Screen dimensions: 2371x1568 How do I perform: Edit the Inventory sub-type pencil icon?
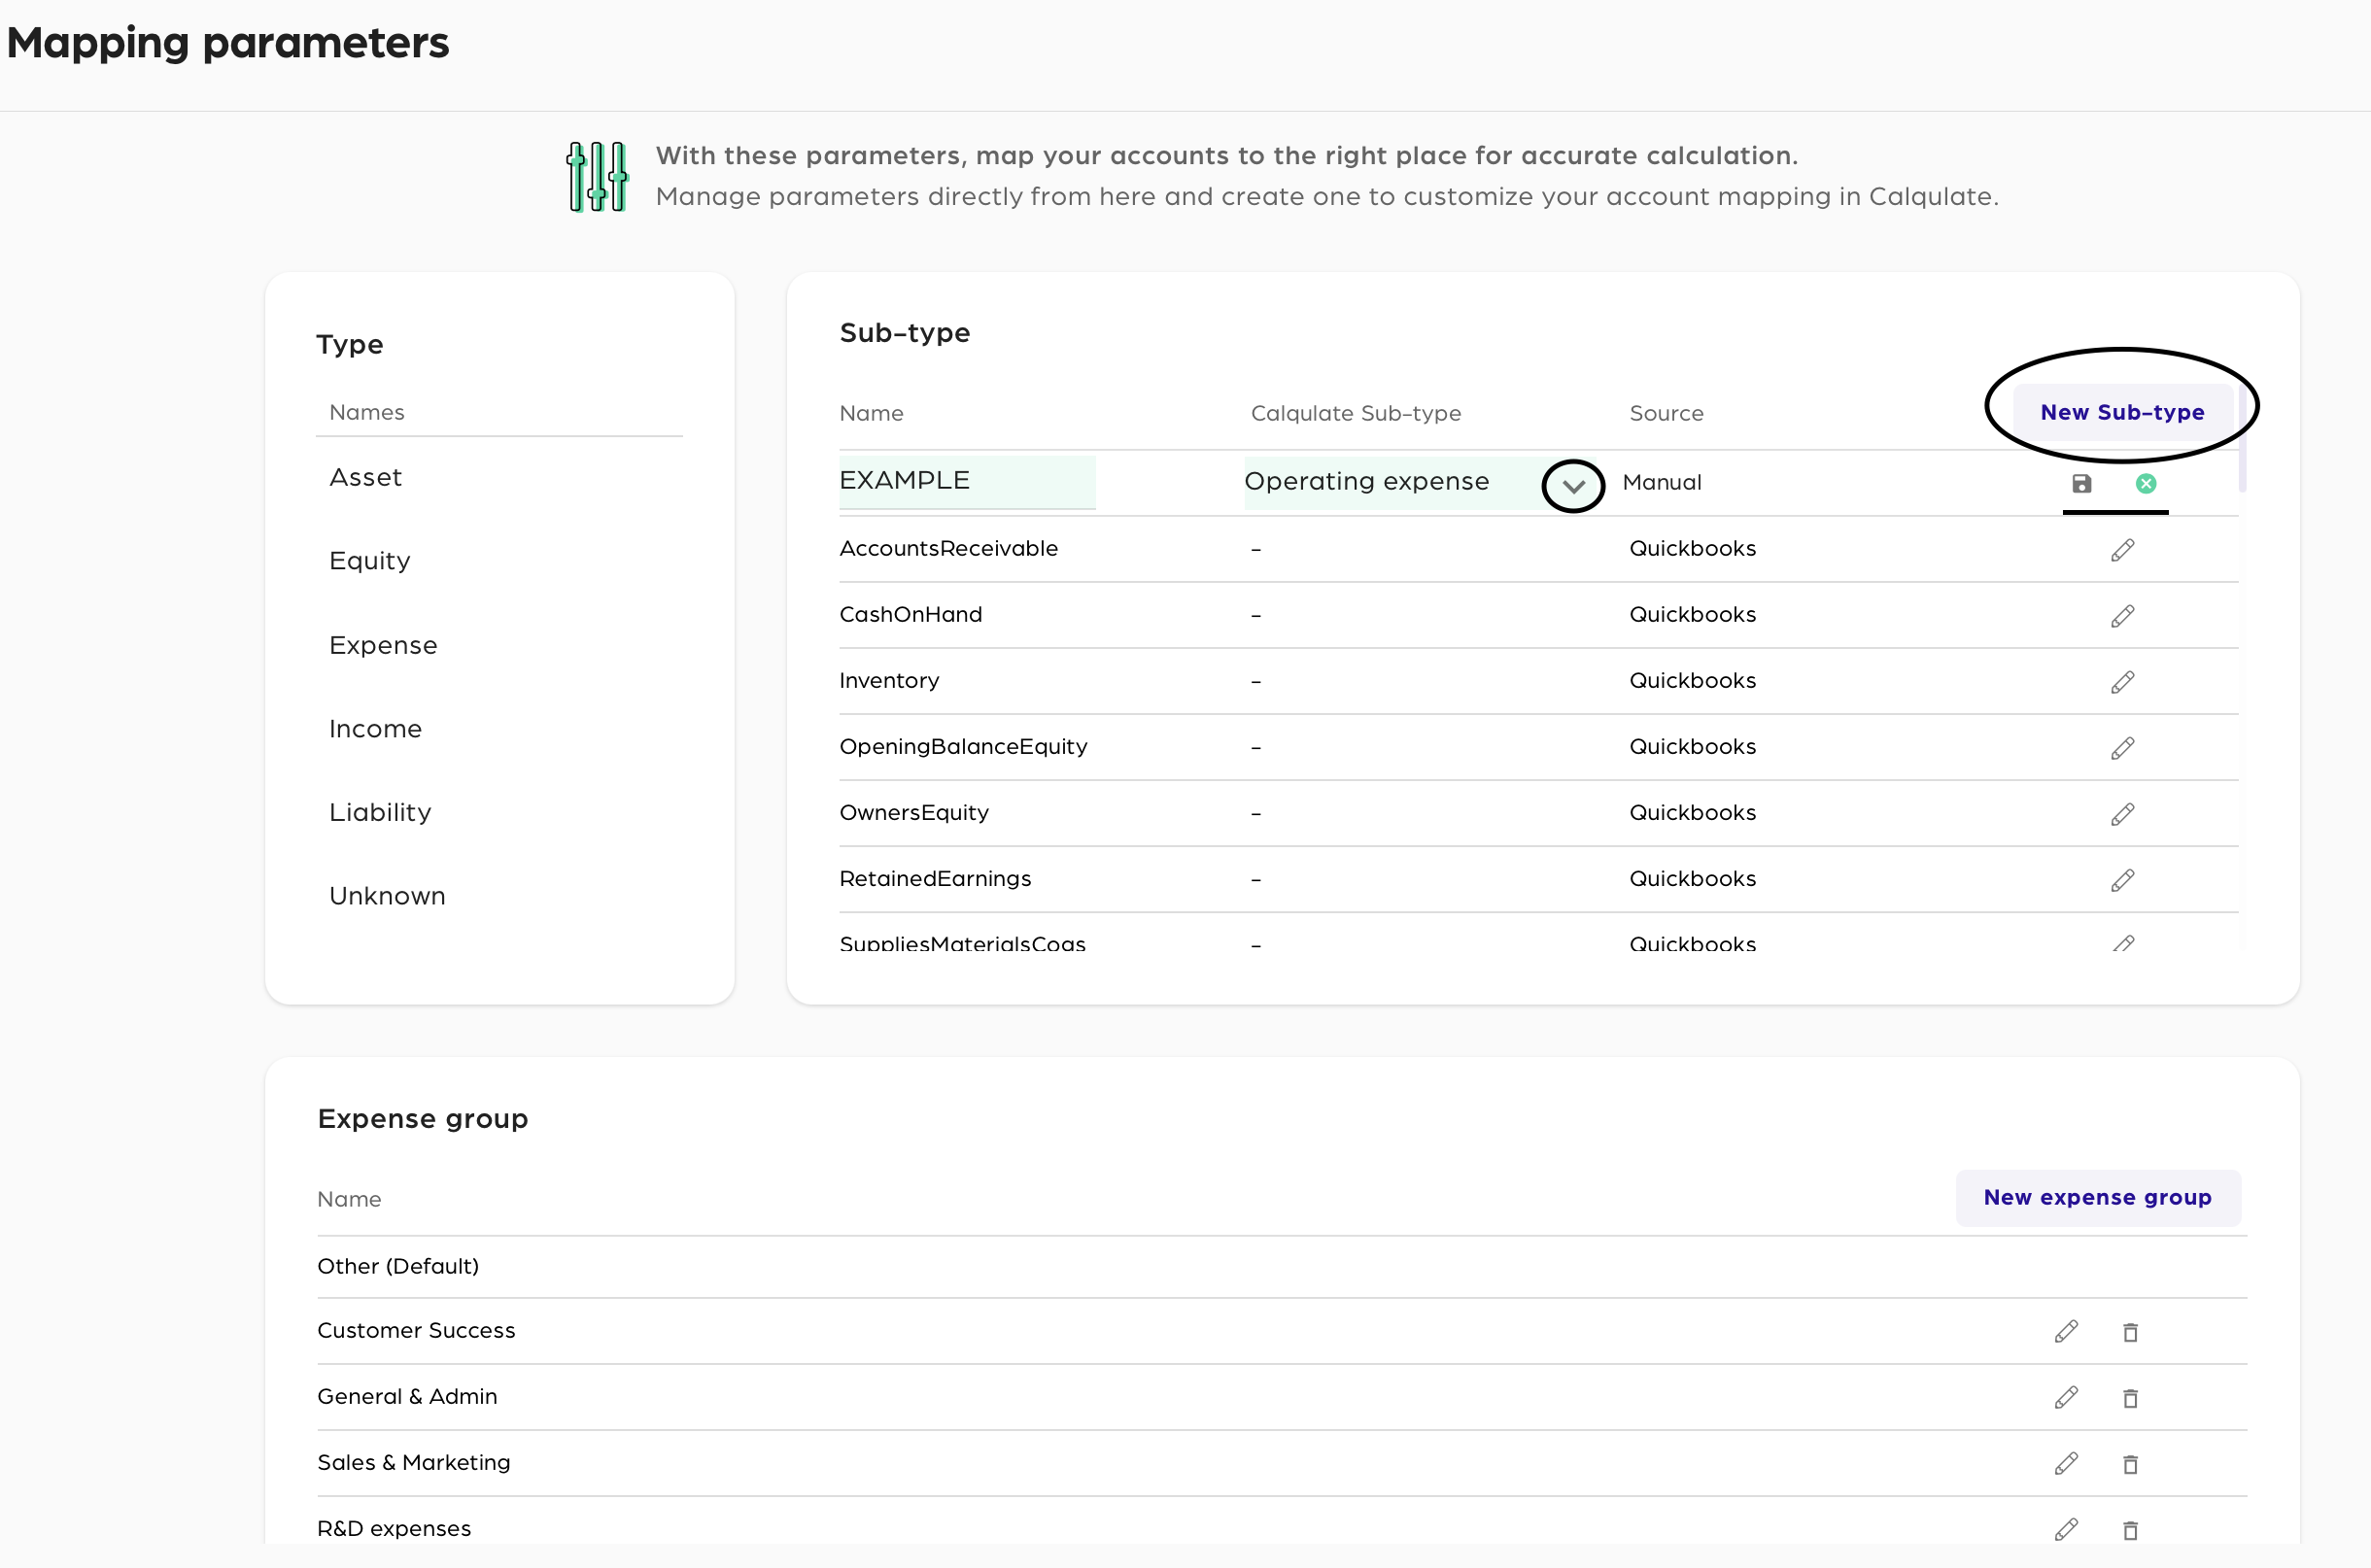pyautogui.click(x=2122, y=682)
